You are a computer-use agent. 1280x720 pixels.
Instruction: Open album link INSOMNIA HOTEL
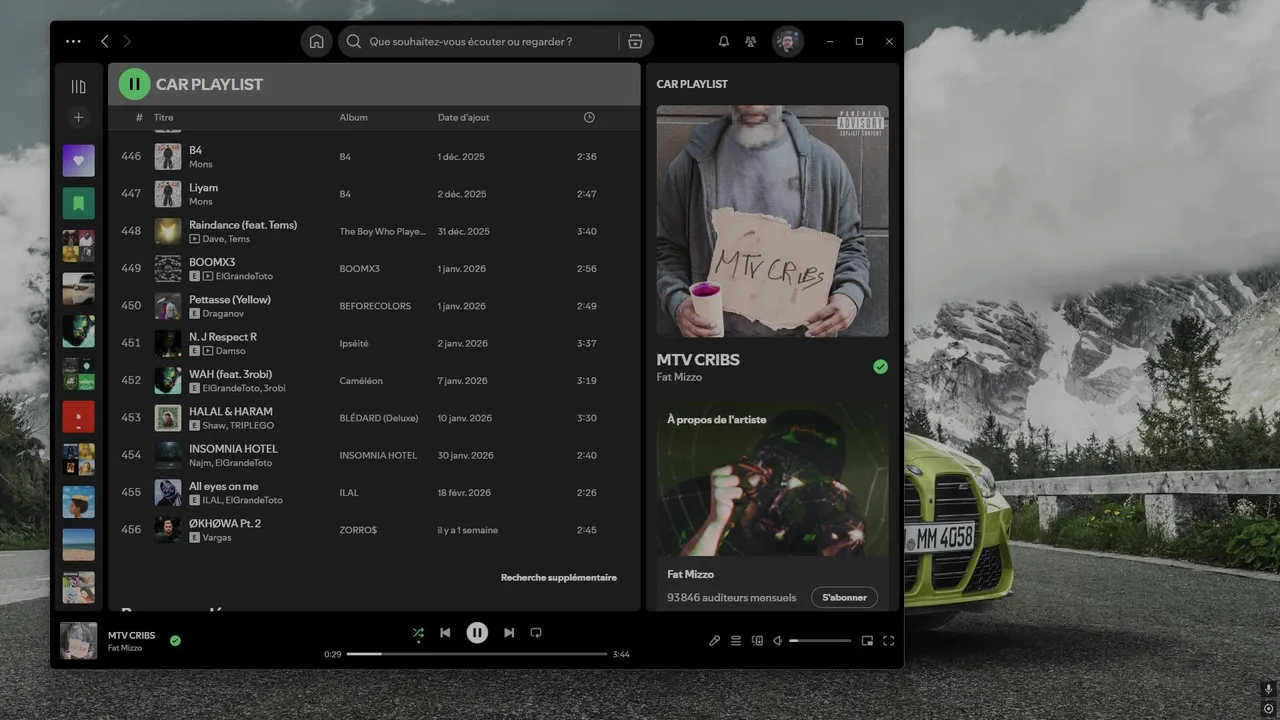tap(378, 455)
